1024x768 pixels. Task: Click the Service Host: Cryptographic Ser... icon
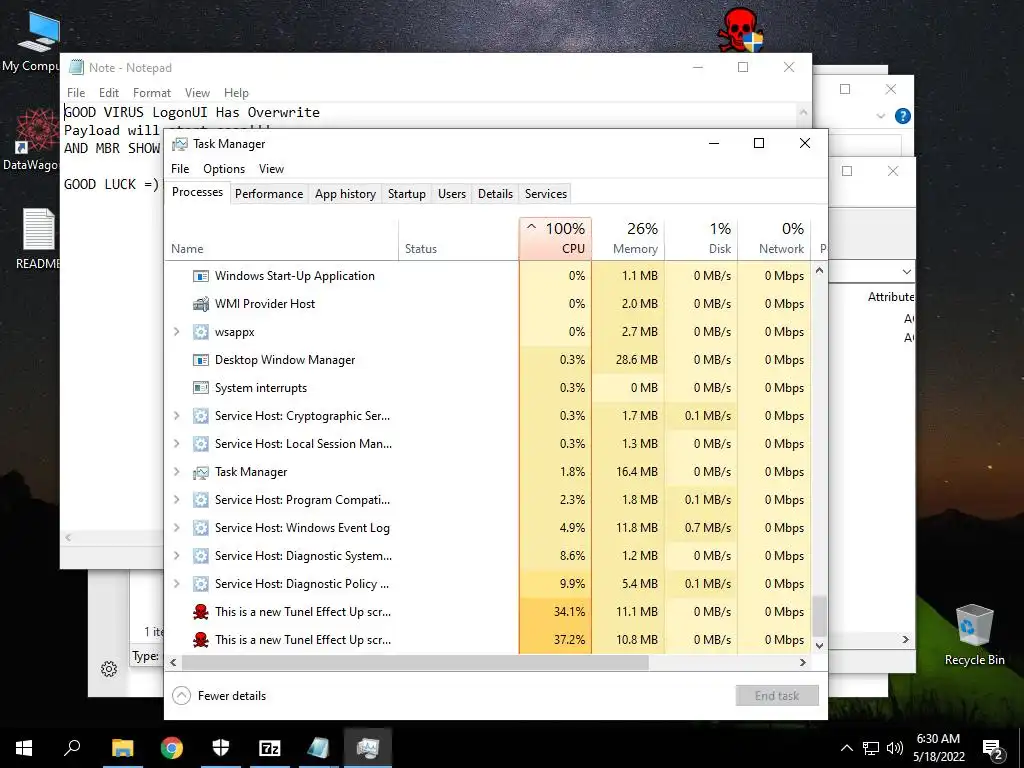click(x=200, y=416)
